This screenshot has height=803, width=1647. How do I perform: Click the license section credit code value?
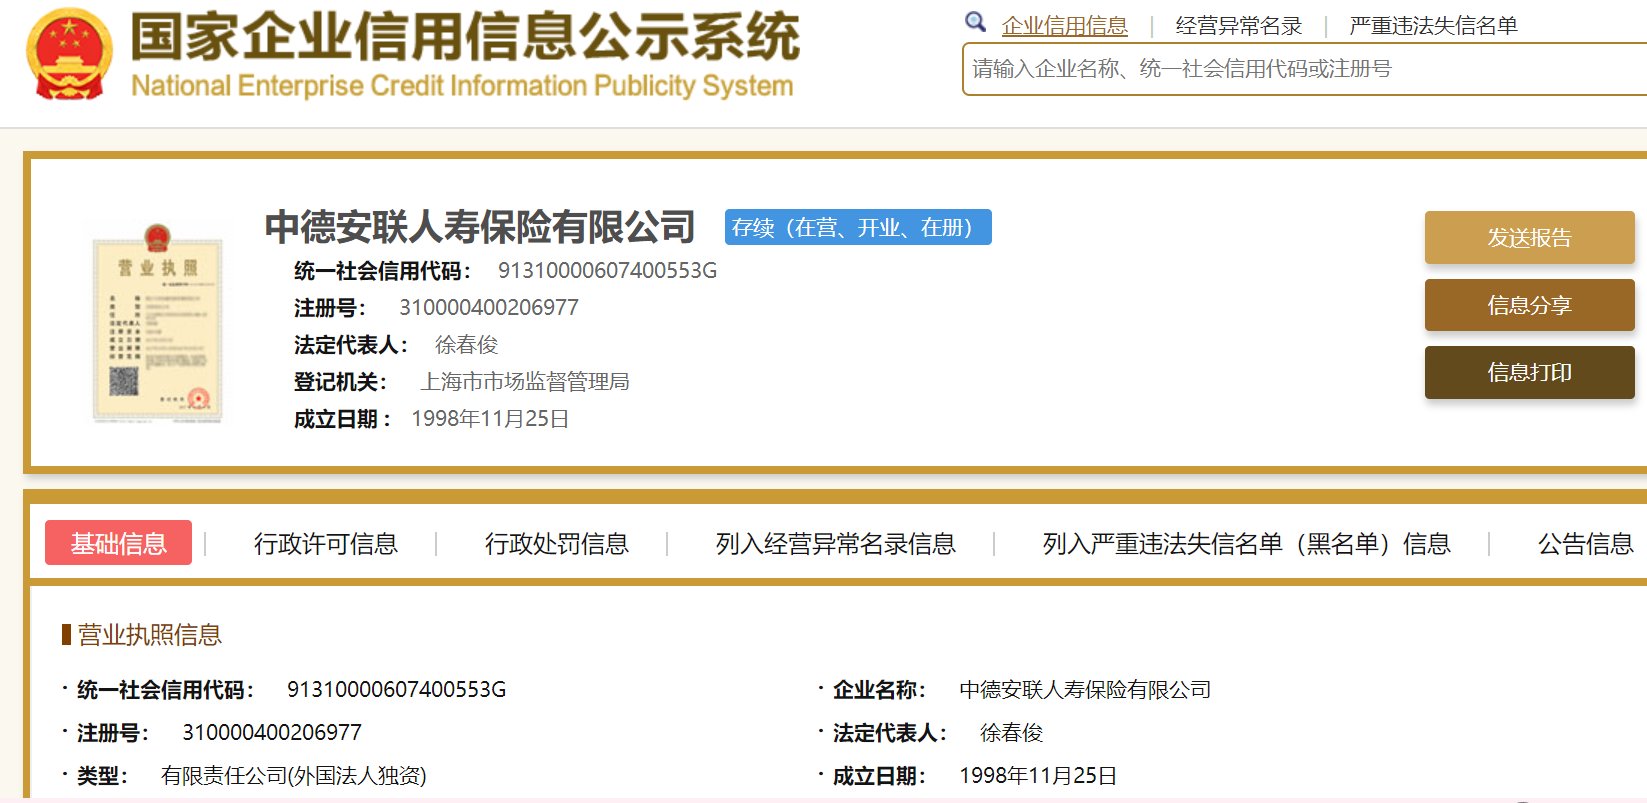click(x=396, y=690)
